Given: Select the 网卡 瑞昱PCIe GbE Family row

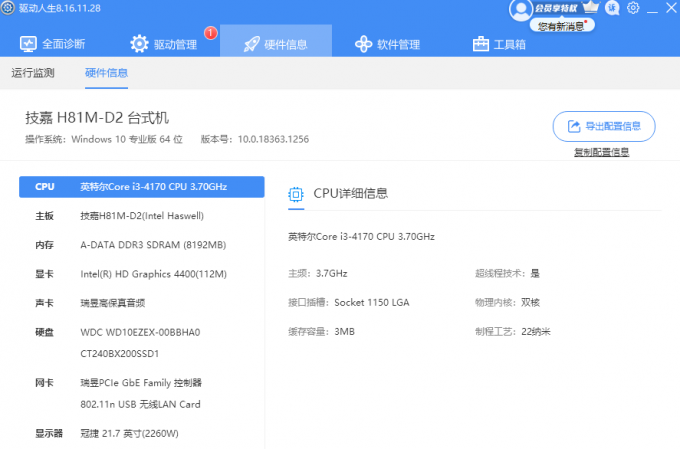Looking at the screenshot, I should point(141,383).
